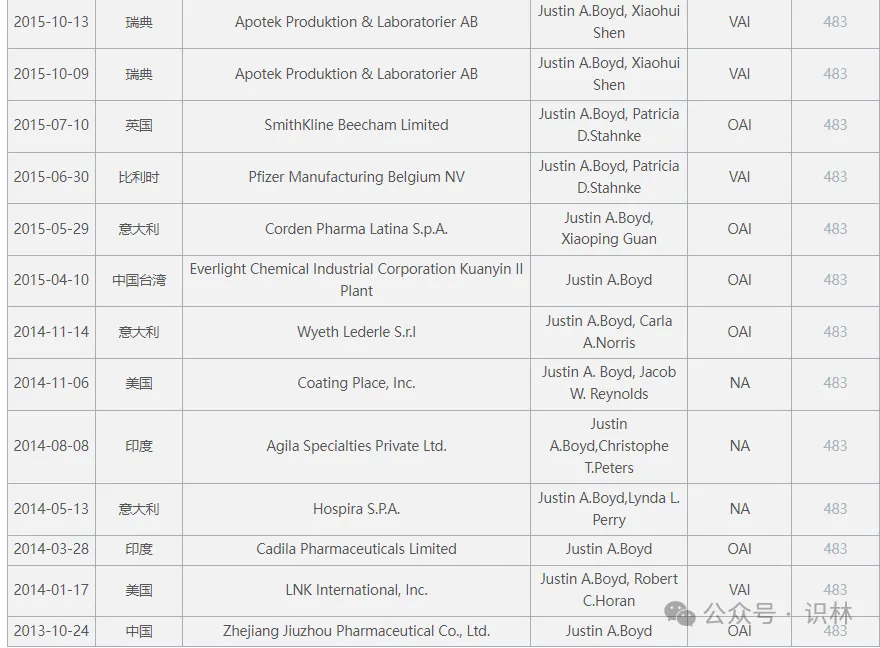Select the 比利时 country cell
The image size is (880, 648).
click(x=139, y=177)
